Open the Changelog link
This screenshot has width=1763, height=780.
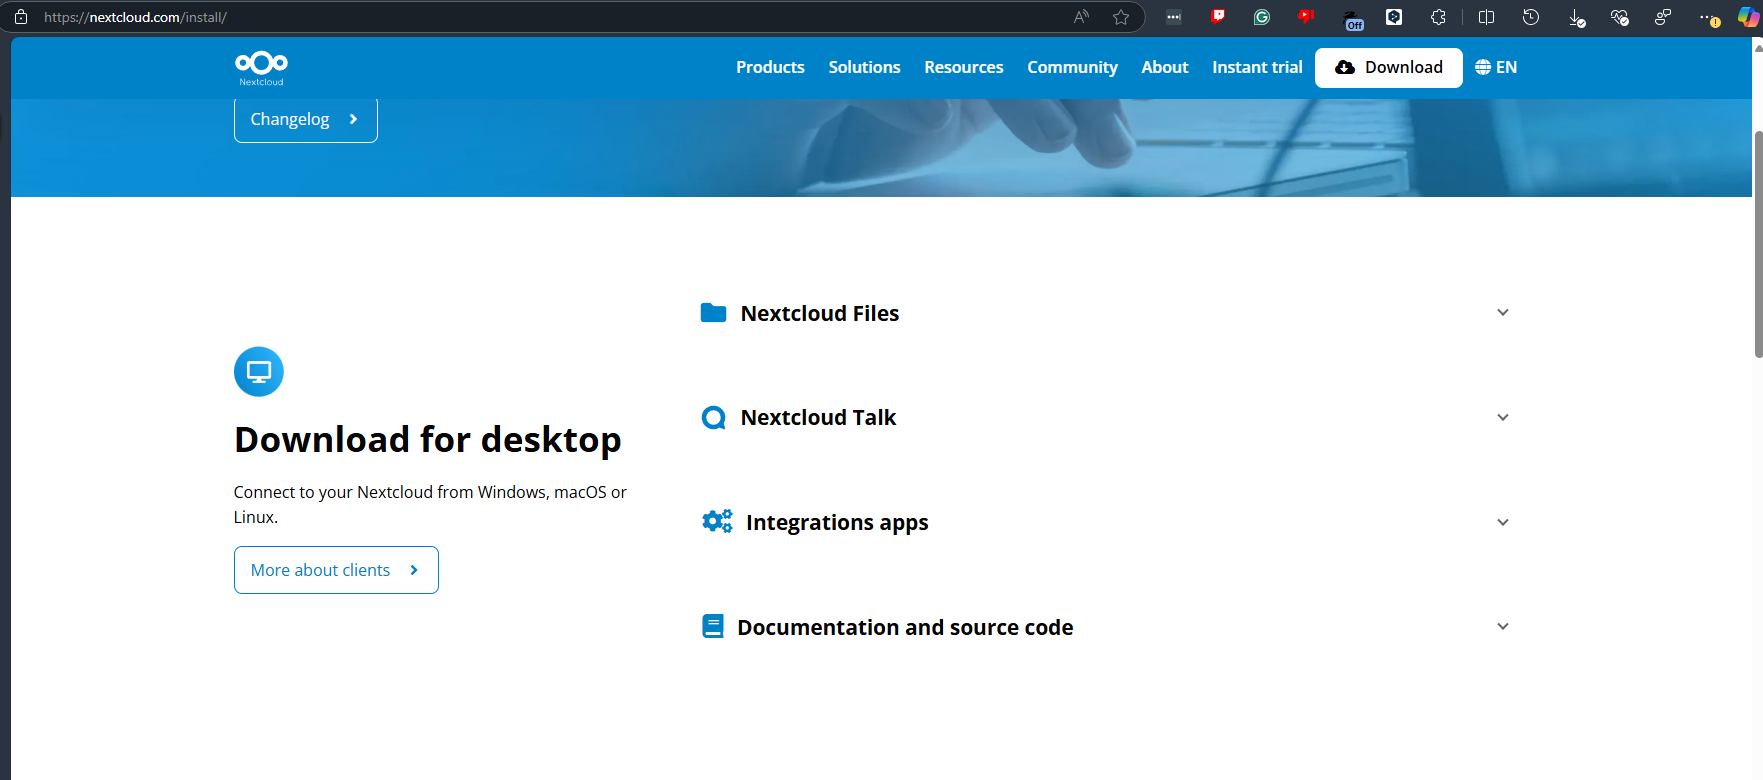coord(306,119)
